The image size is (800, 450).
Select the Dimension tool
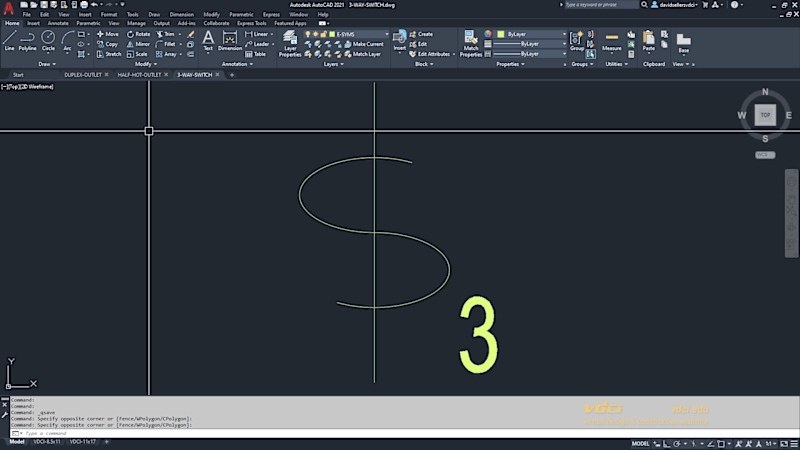230,41
